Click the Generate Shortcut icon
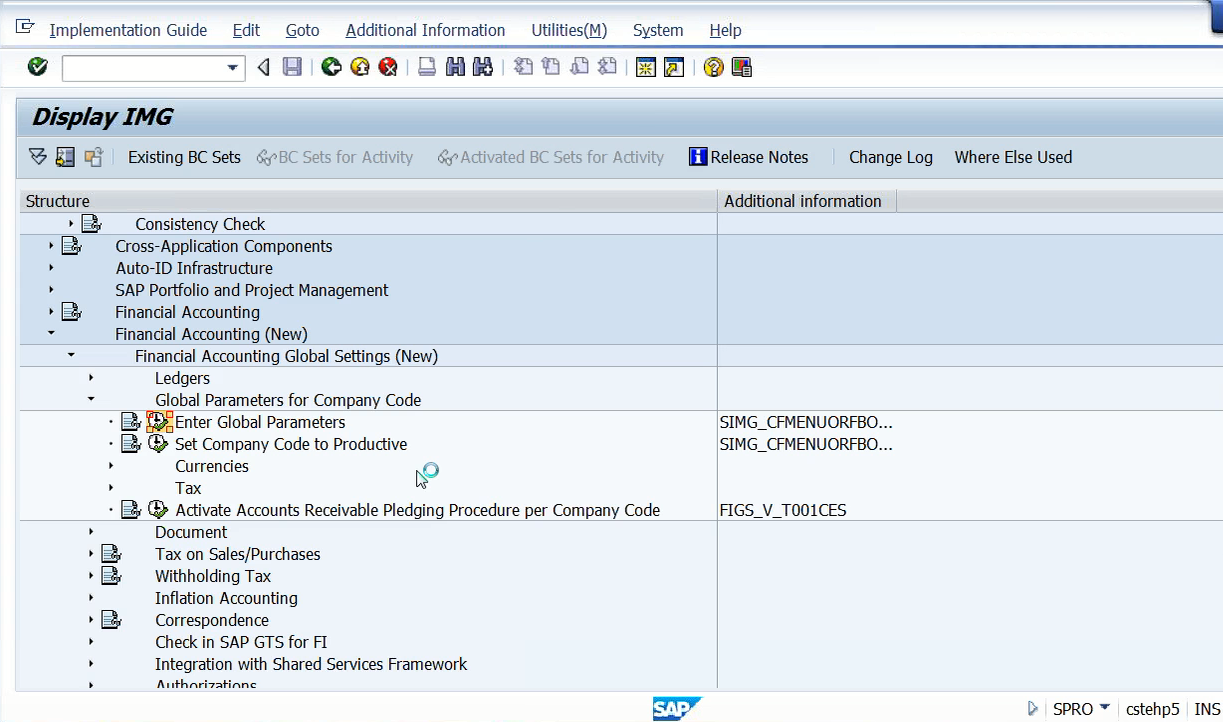The height and width of the screenshot is (722, 1223). 674,67
